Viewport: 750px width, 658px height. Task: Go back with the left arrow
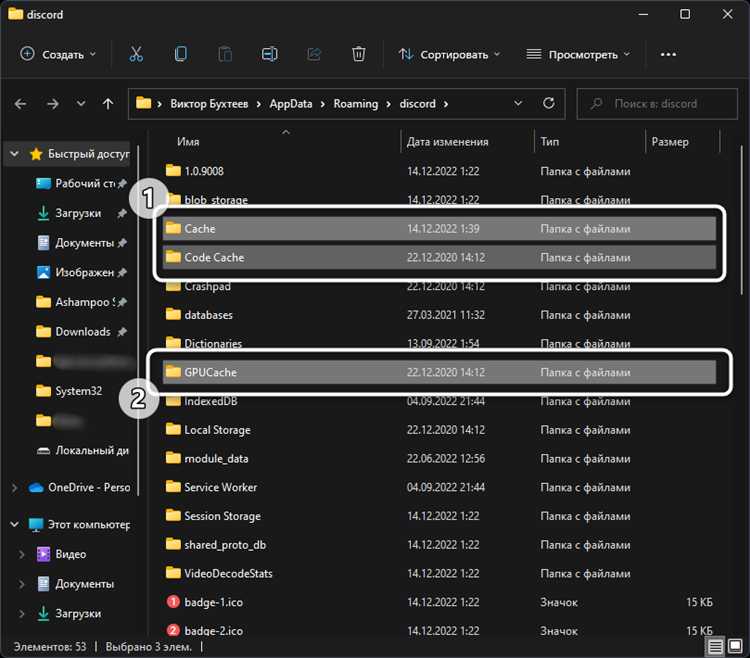coord(21,104)
